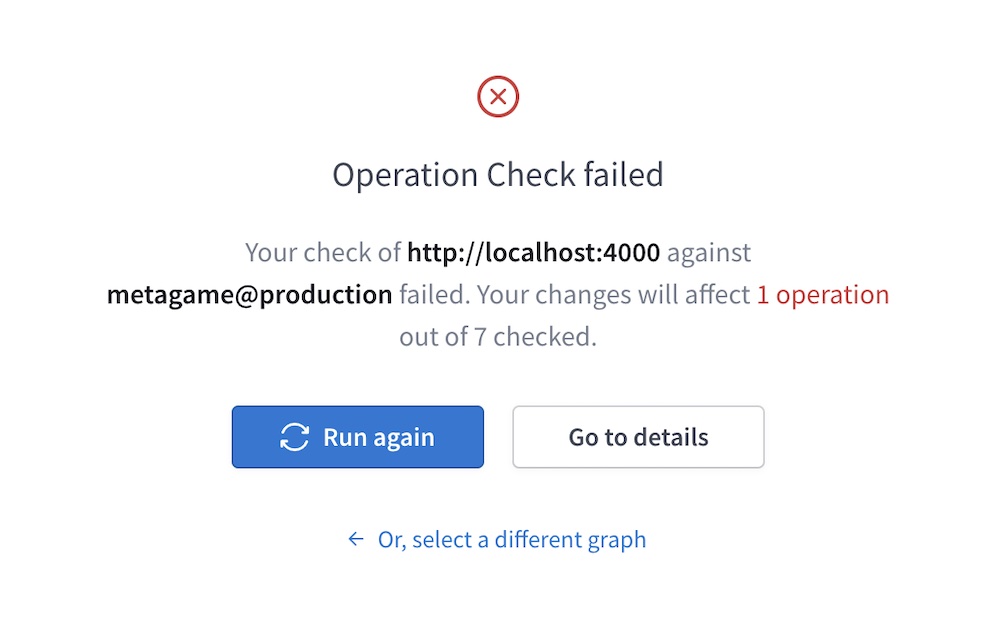Select the metagame@production variant name
The height and width of the screenshot is (630, 1000).
point(248,294)
